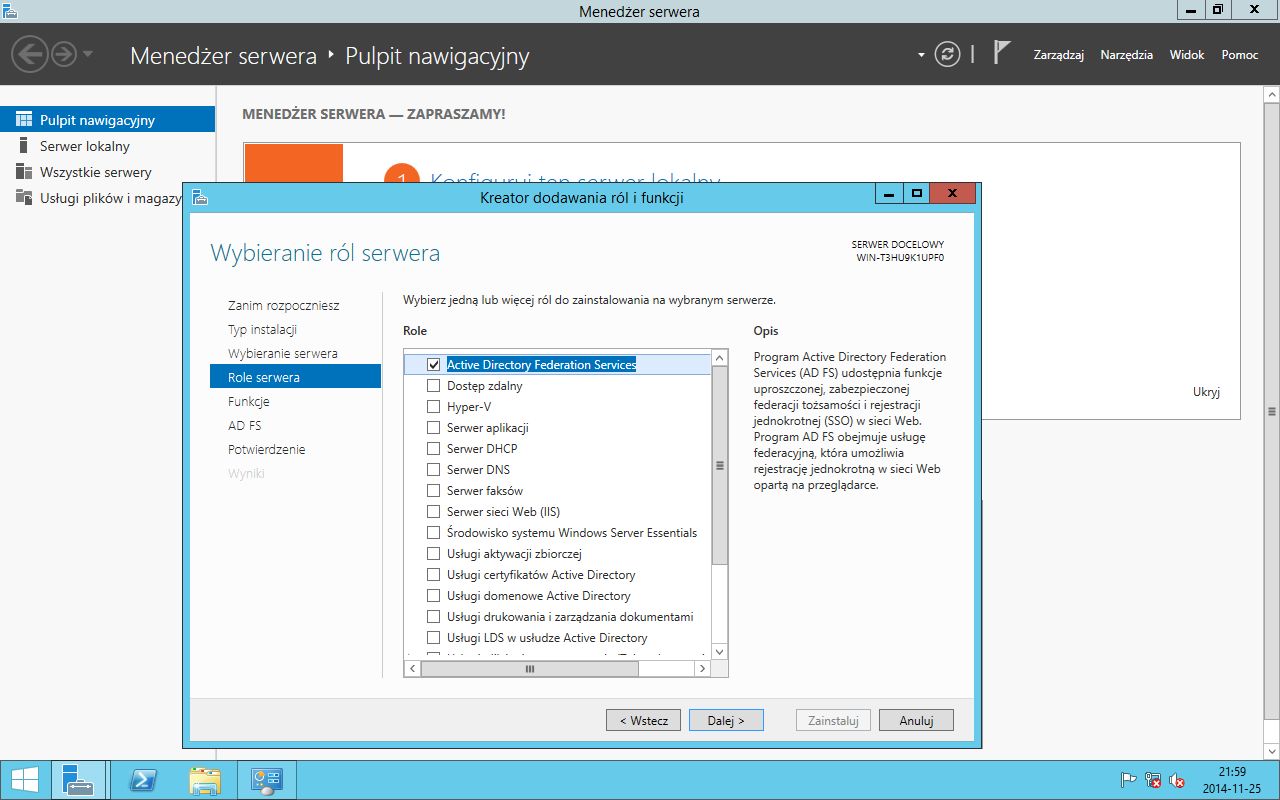Open the Widok menu
1280x800 pixels.
point(1187,55)
